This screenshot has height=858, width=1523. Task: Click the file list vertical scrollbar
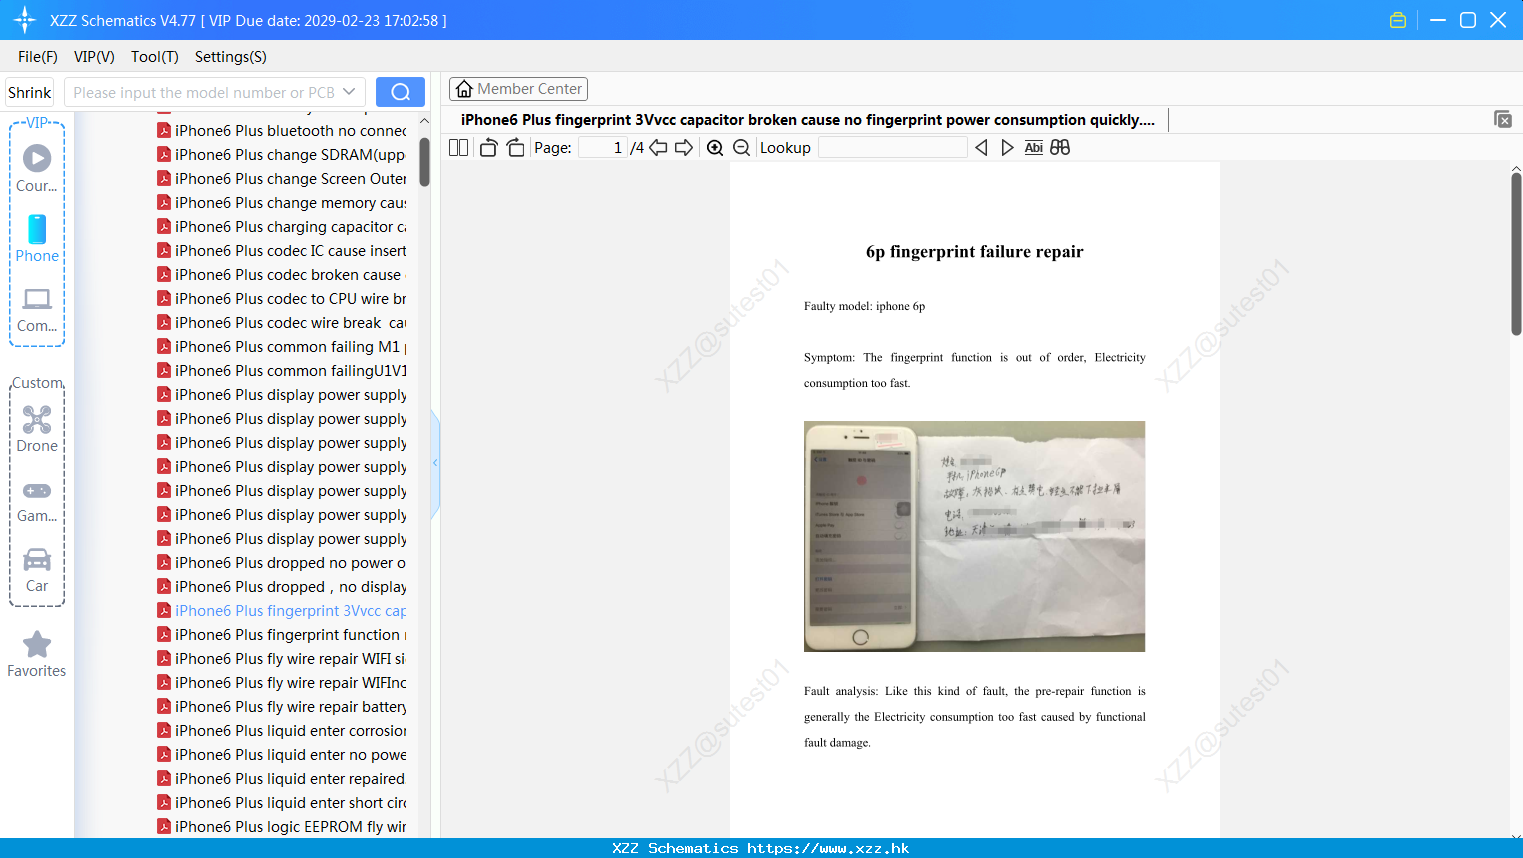pos(424,161)
